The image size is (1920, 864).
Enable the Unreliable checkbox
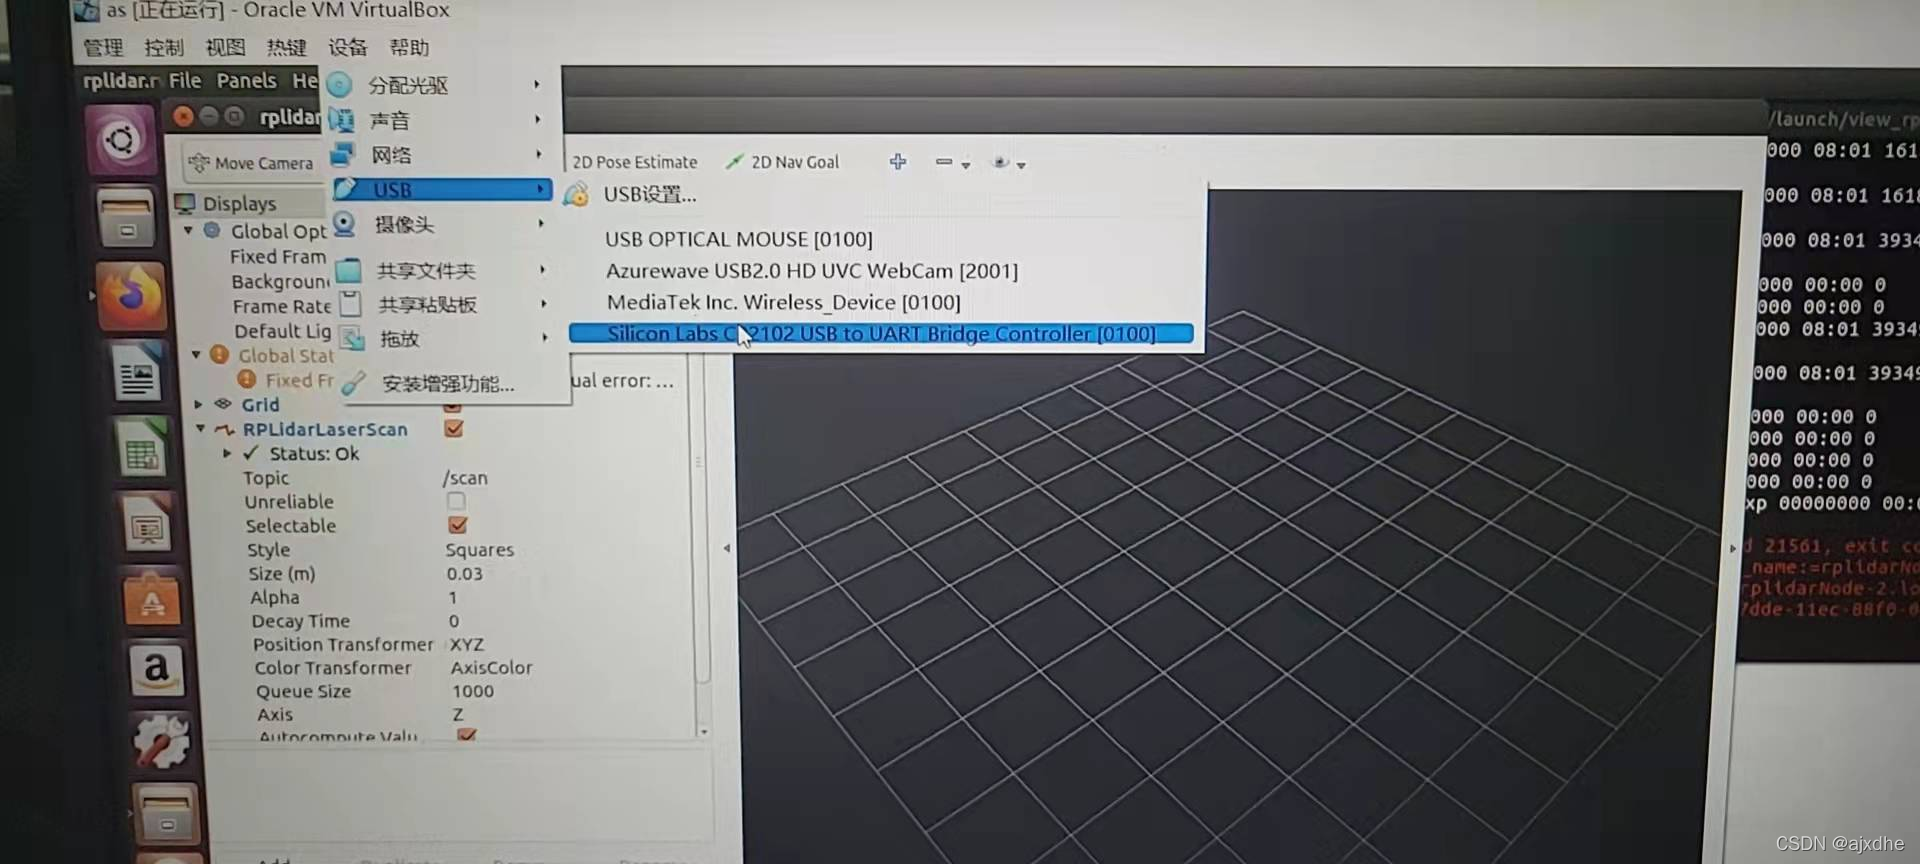(456, 500)
